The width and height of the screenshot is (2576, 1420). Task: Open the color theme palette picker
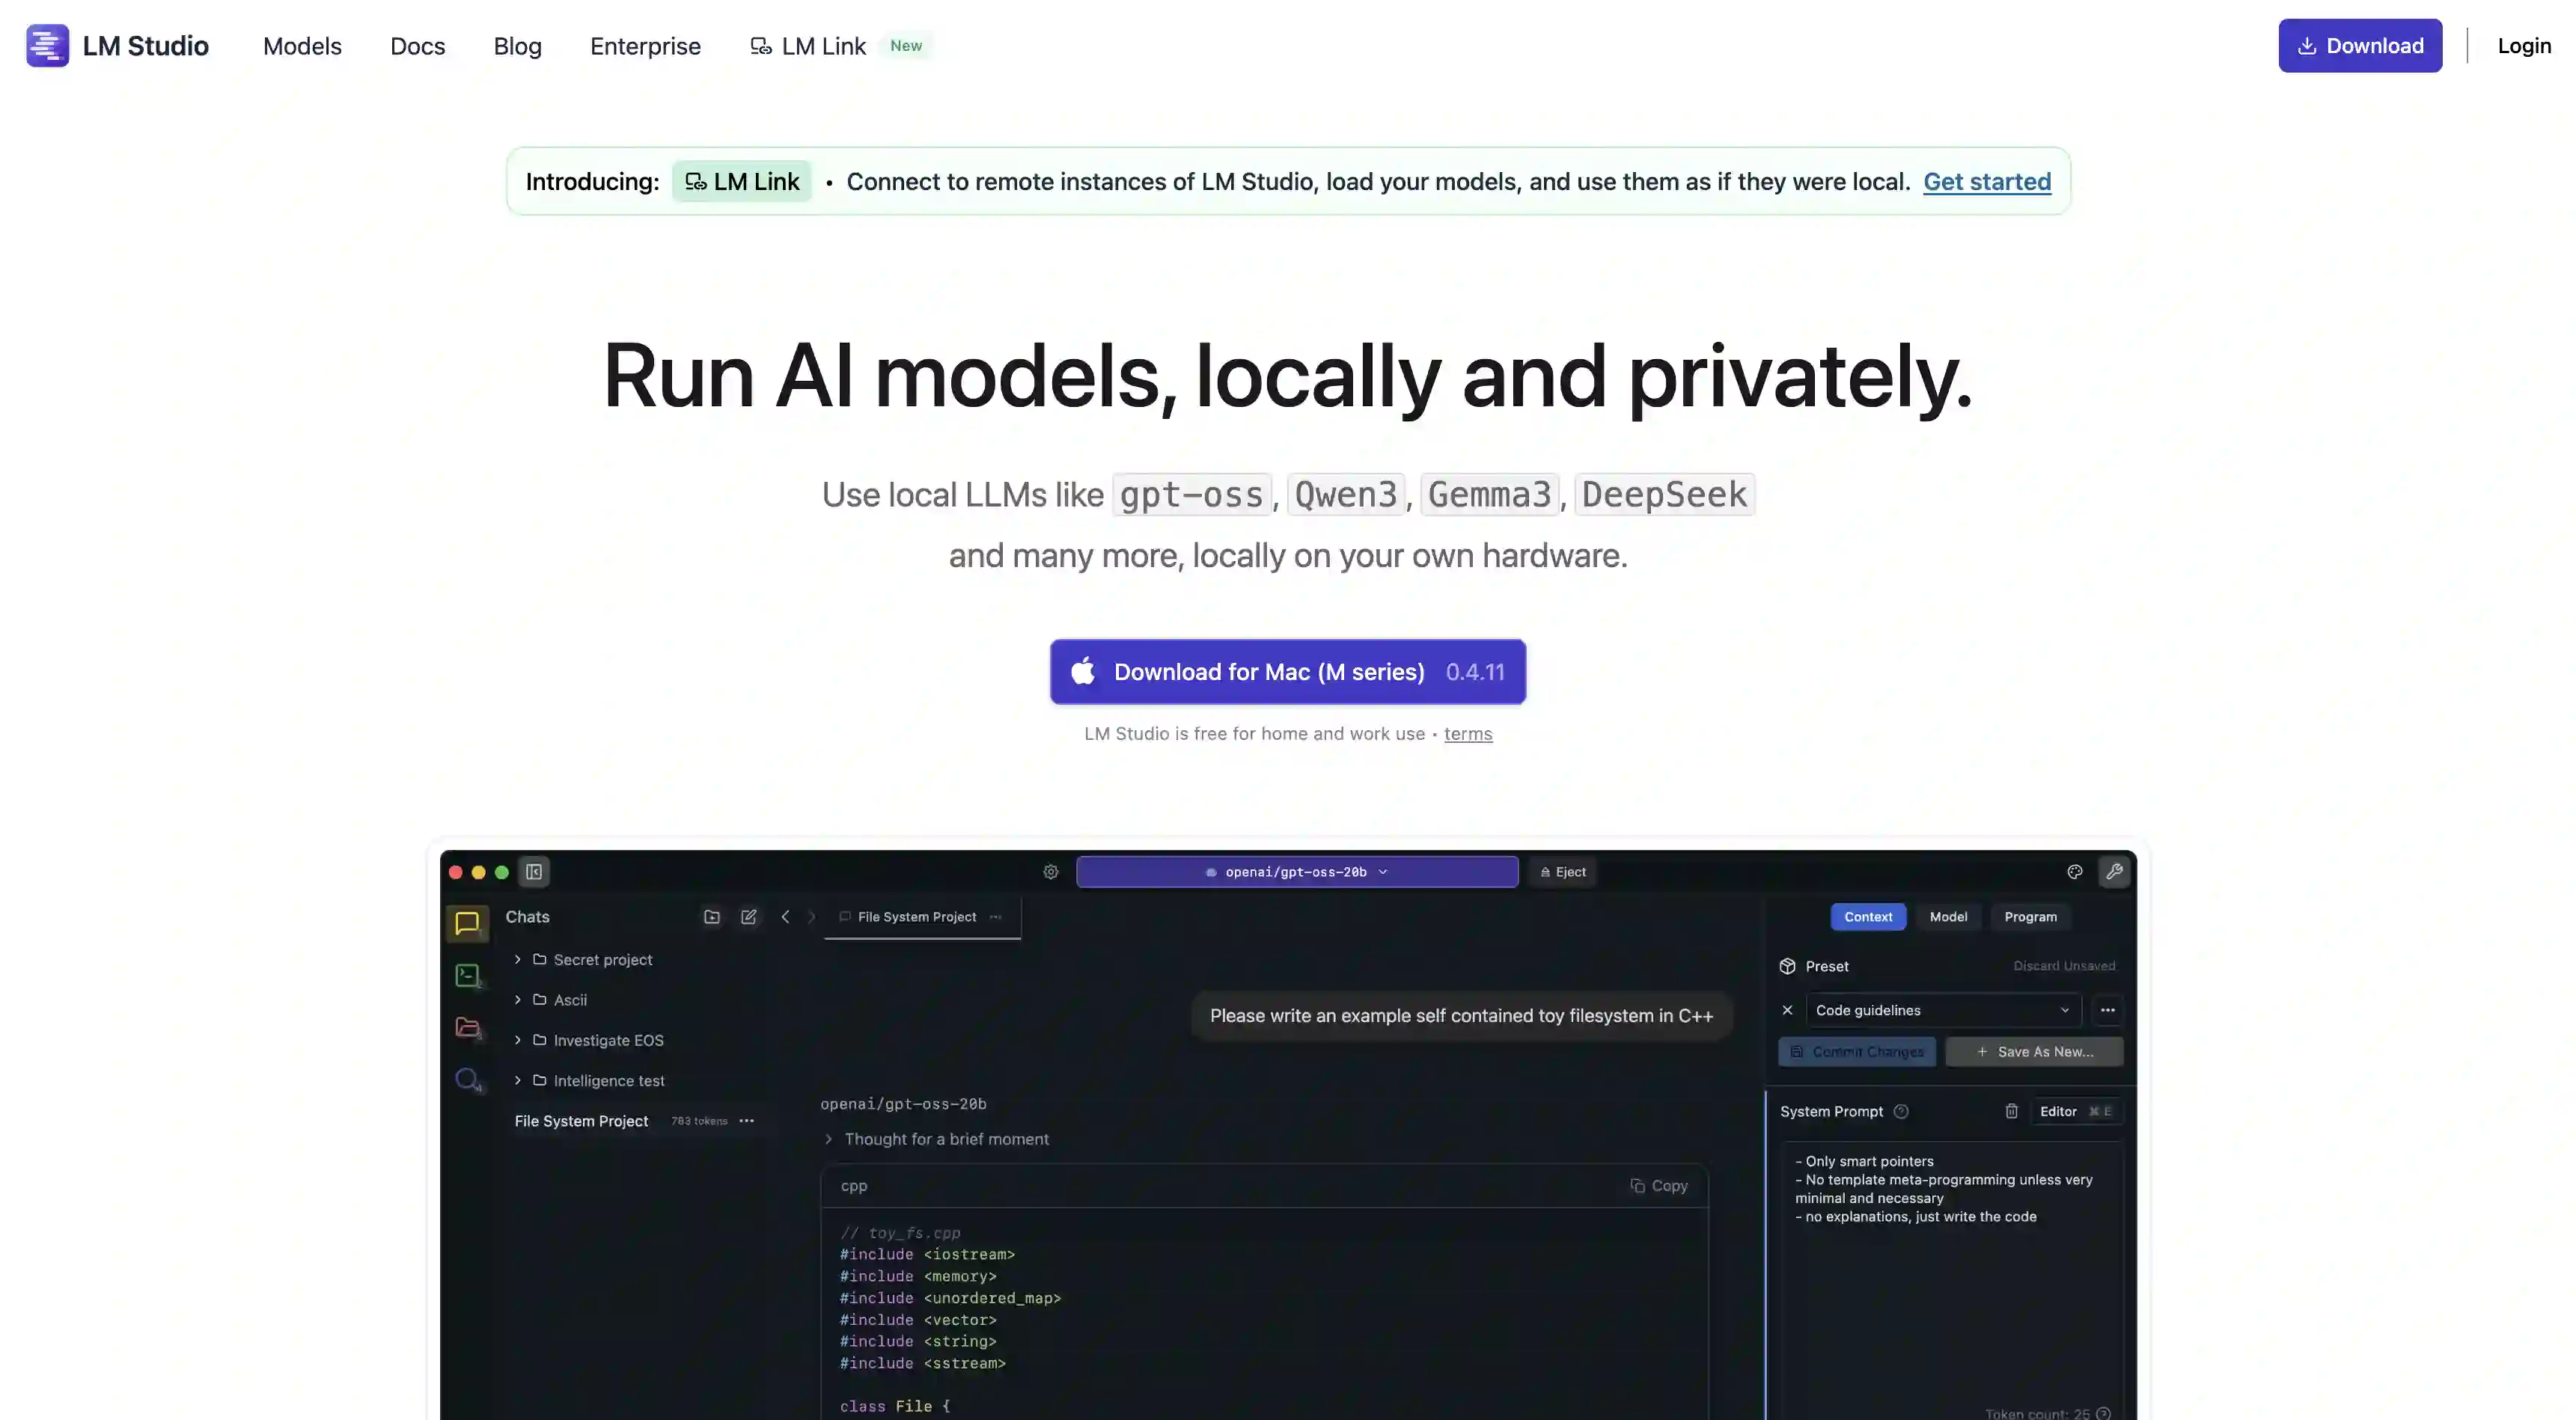(2074, 872)
